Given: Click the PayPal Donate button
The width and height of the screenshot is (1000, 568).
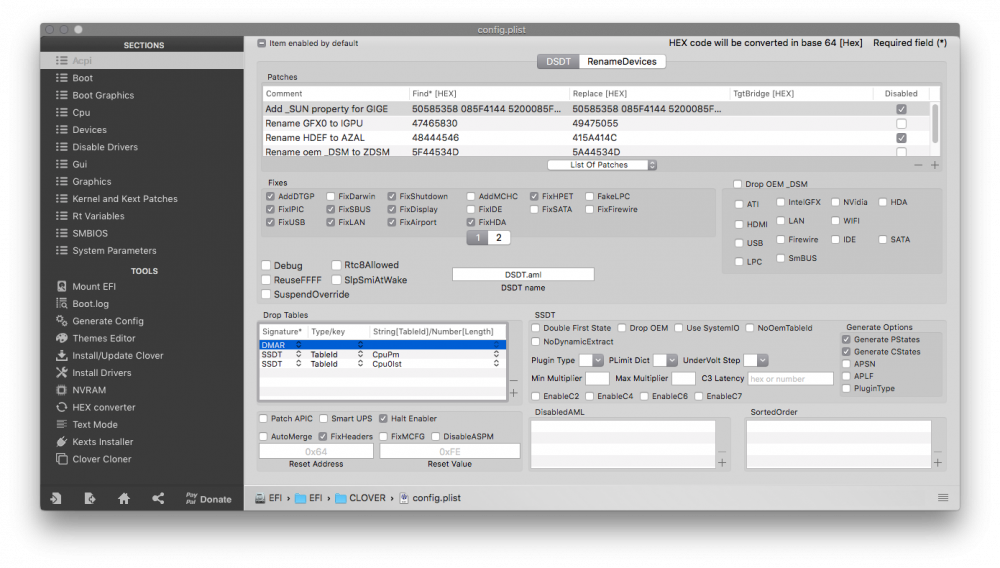Looking at the screenshot, I should 209,499.
